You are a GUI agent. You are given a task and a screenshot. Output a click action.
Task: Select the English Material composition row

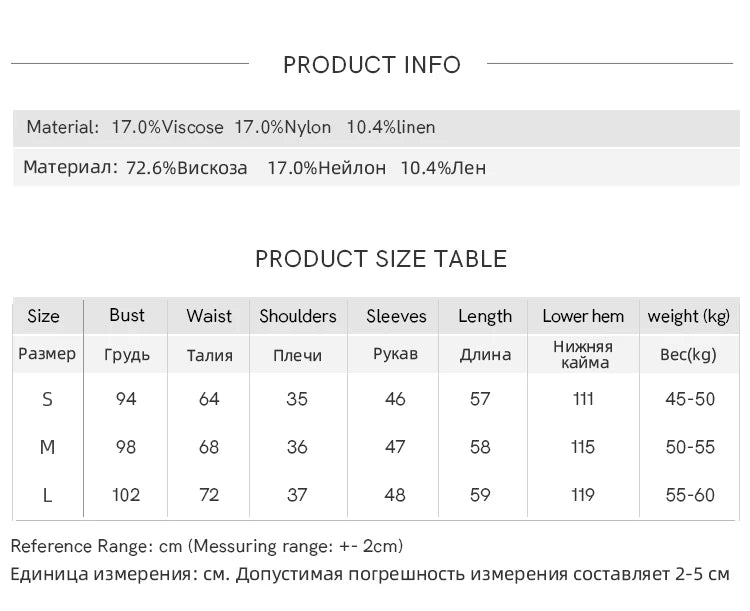pyautogui.click(x=376, y=128)
